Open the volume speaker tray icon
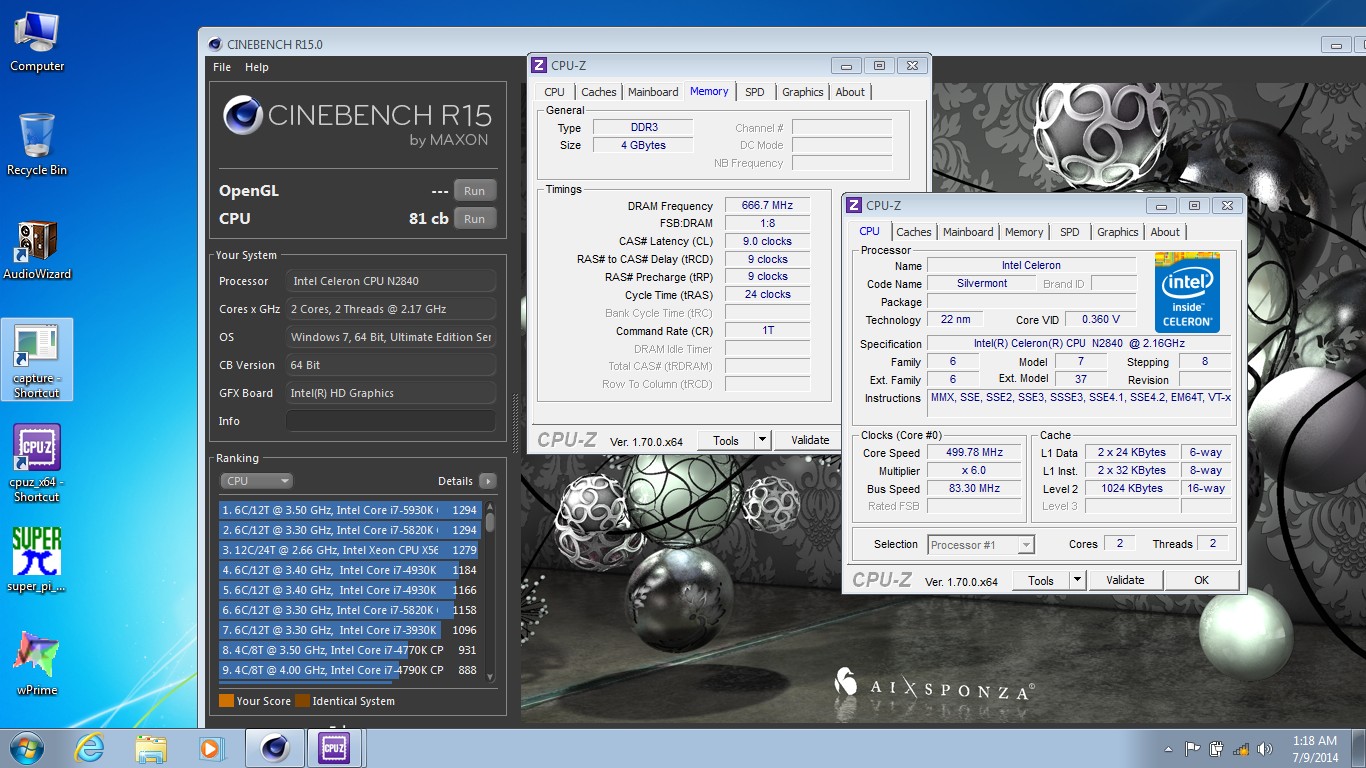Viewport: 1366px width, 768px height. pos(1265,749)
